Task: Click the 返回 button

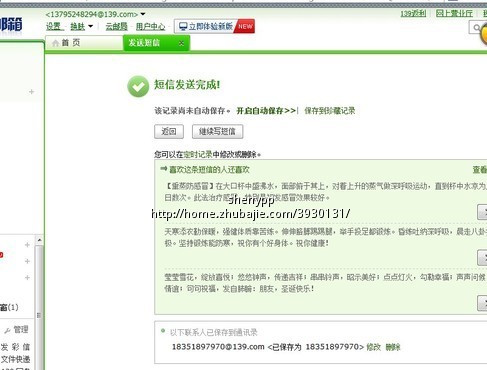Action: [169, 131]
